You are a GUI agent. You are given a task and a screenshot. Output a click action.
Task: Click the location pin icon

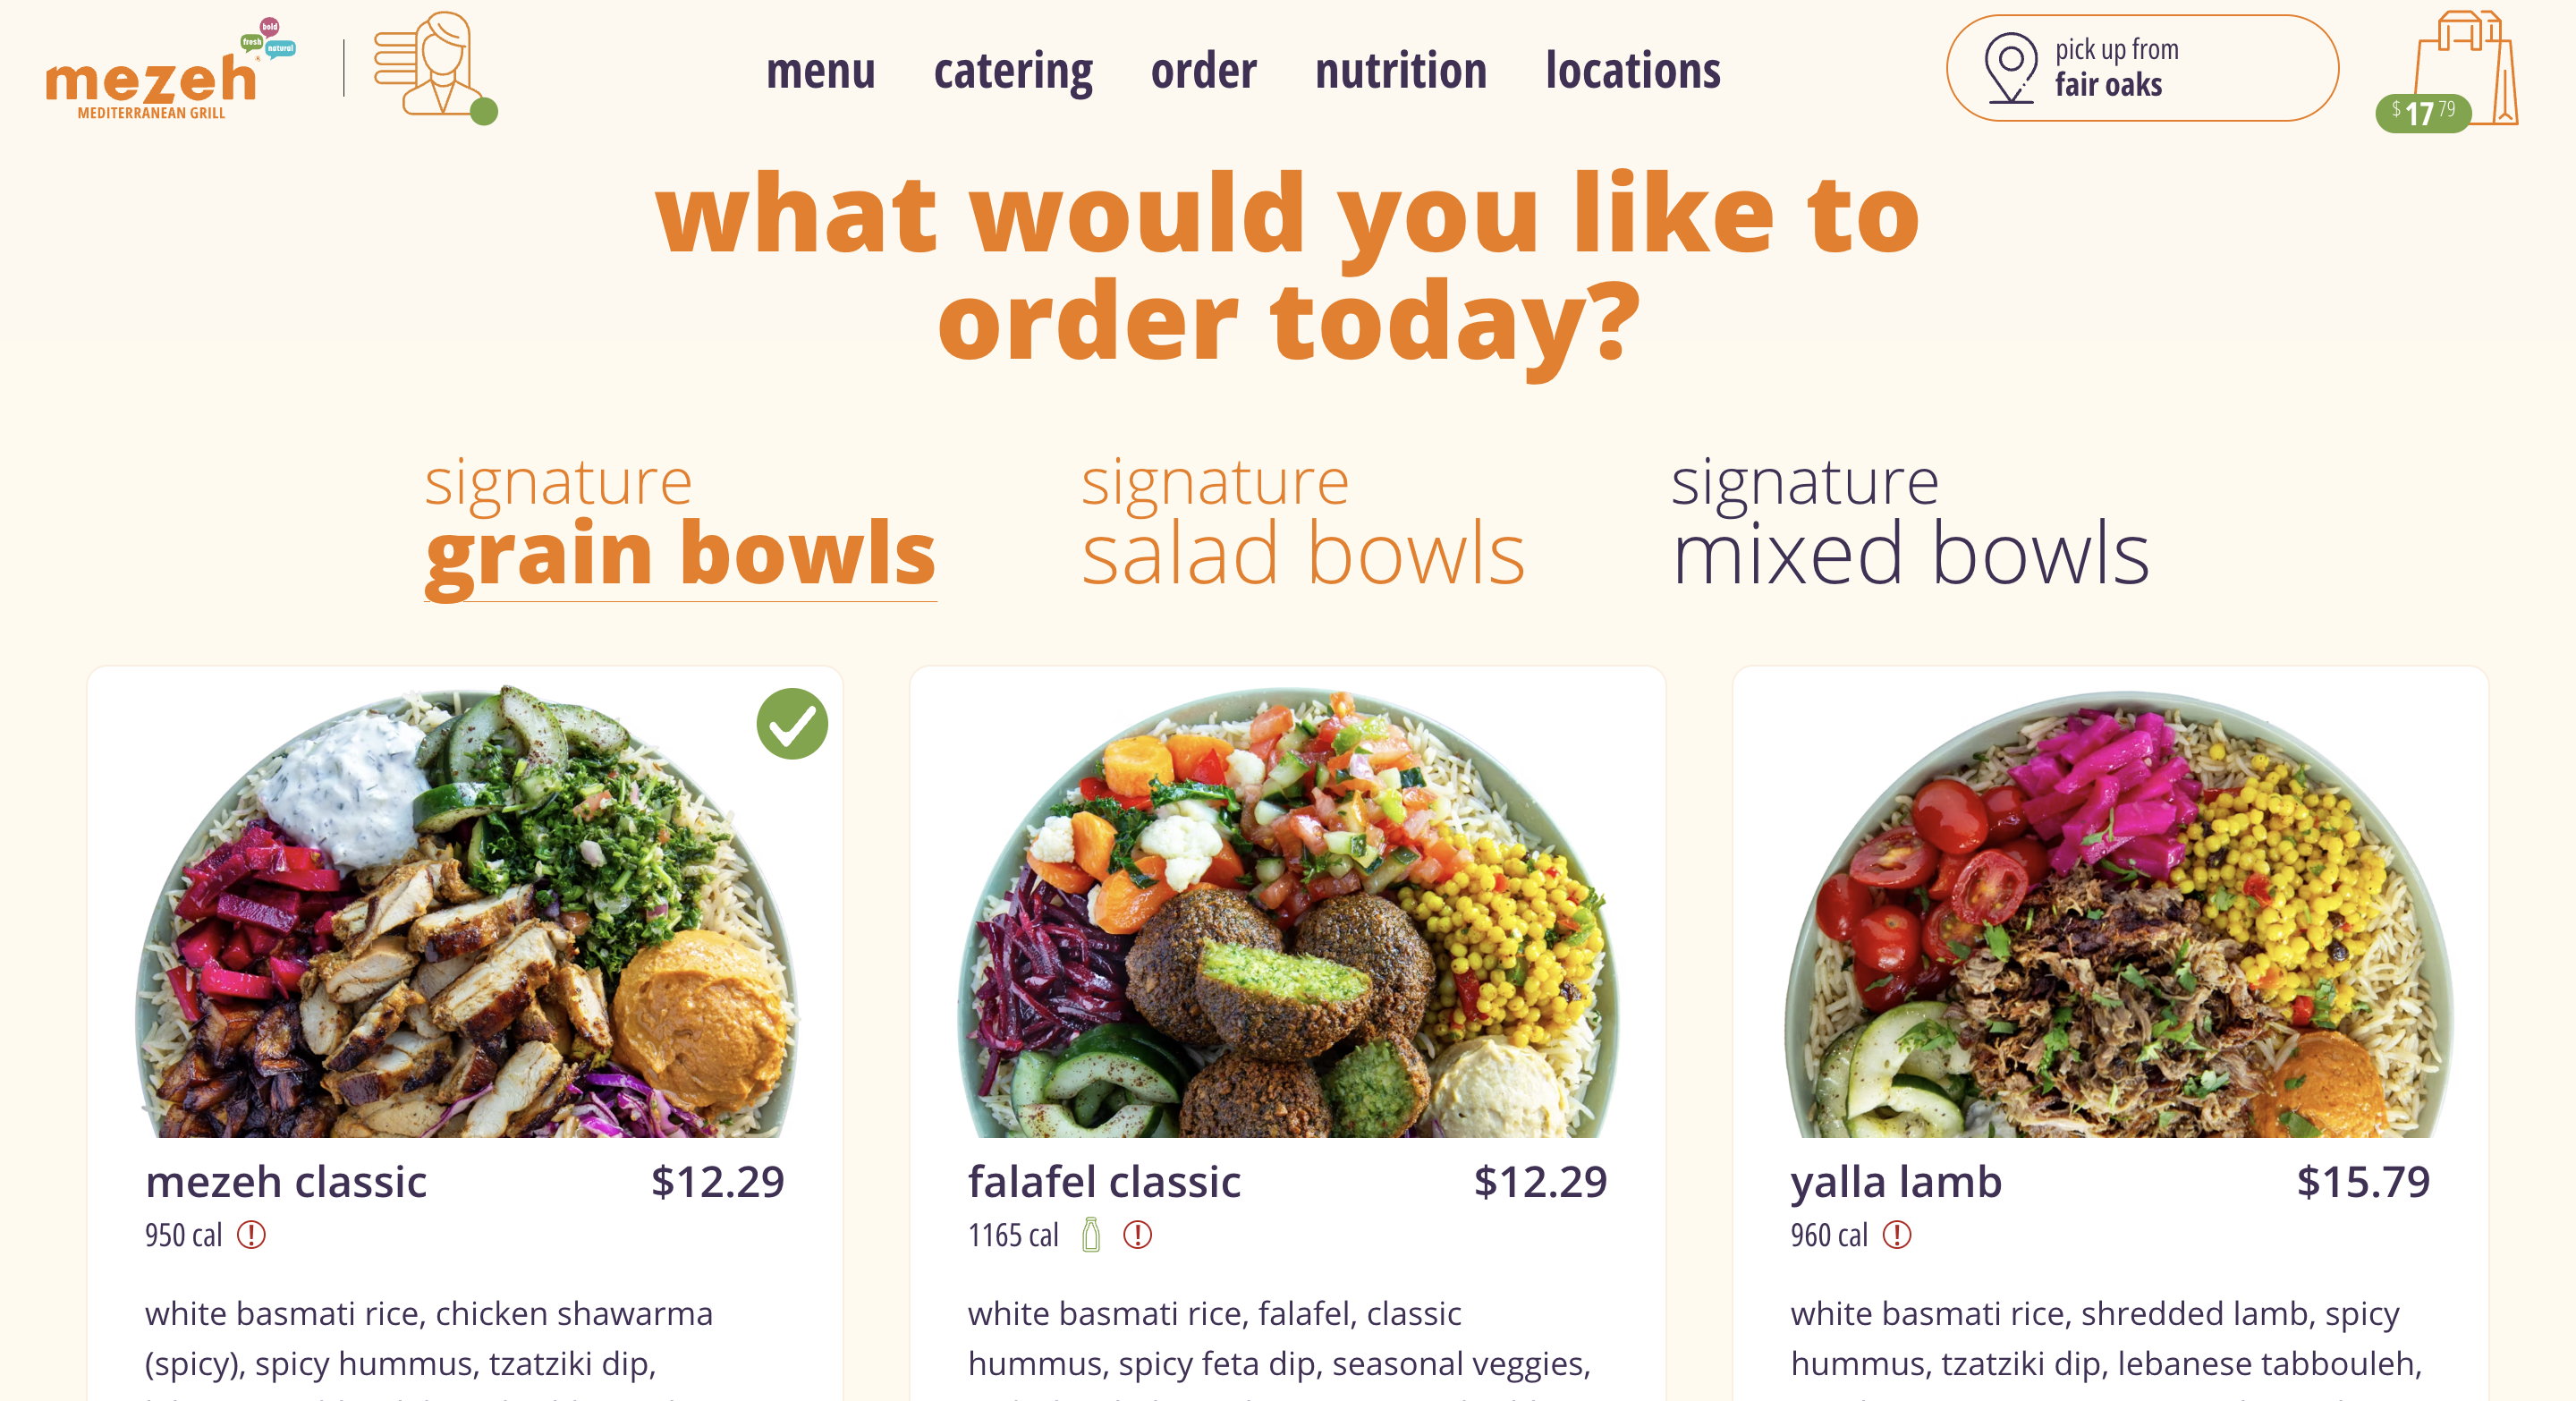pyautogui.click(x=2010, y=68)
